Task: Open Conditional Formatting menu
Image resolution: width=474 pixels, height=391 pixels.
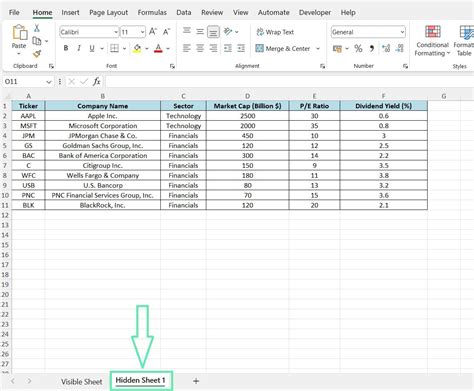Action: tap(432, 41)
